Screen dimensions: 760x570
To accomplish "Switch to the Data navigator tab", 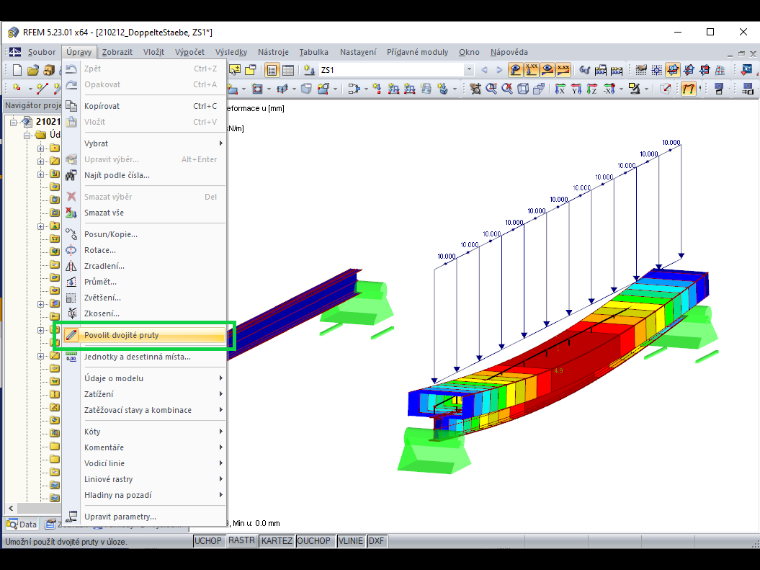I will [x=22, y=524].
